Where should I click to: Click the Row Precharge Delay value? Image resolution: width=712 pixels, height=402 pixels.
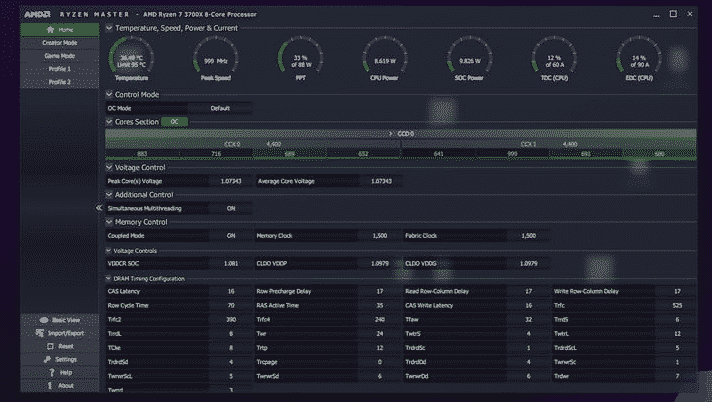pos(380,291)
